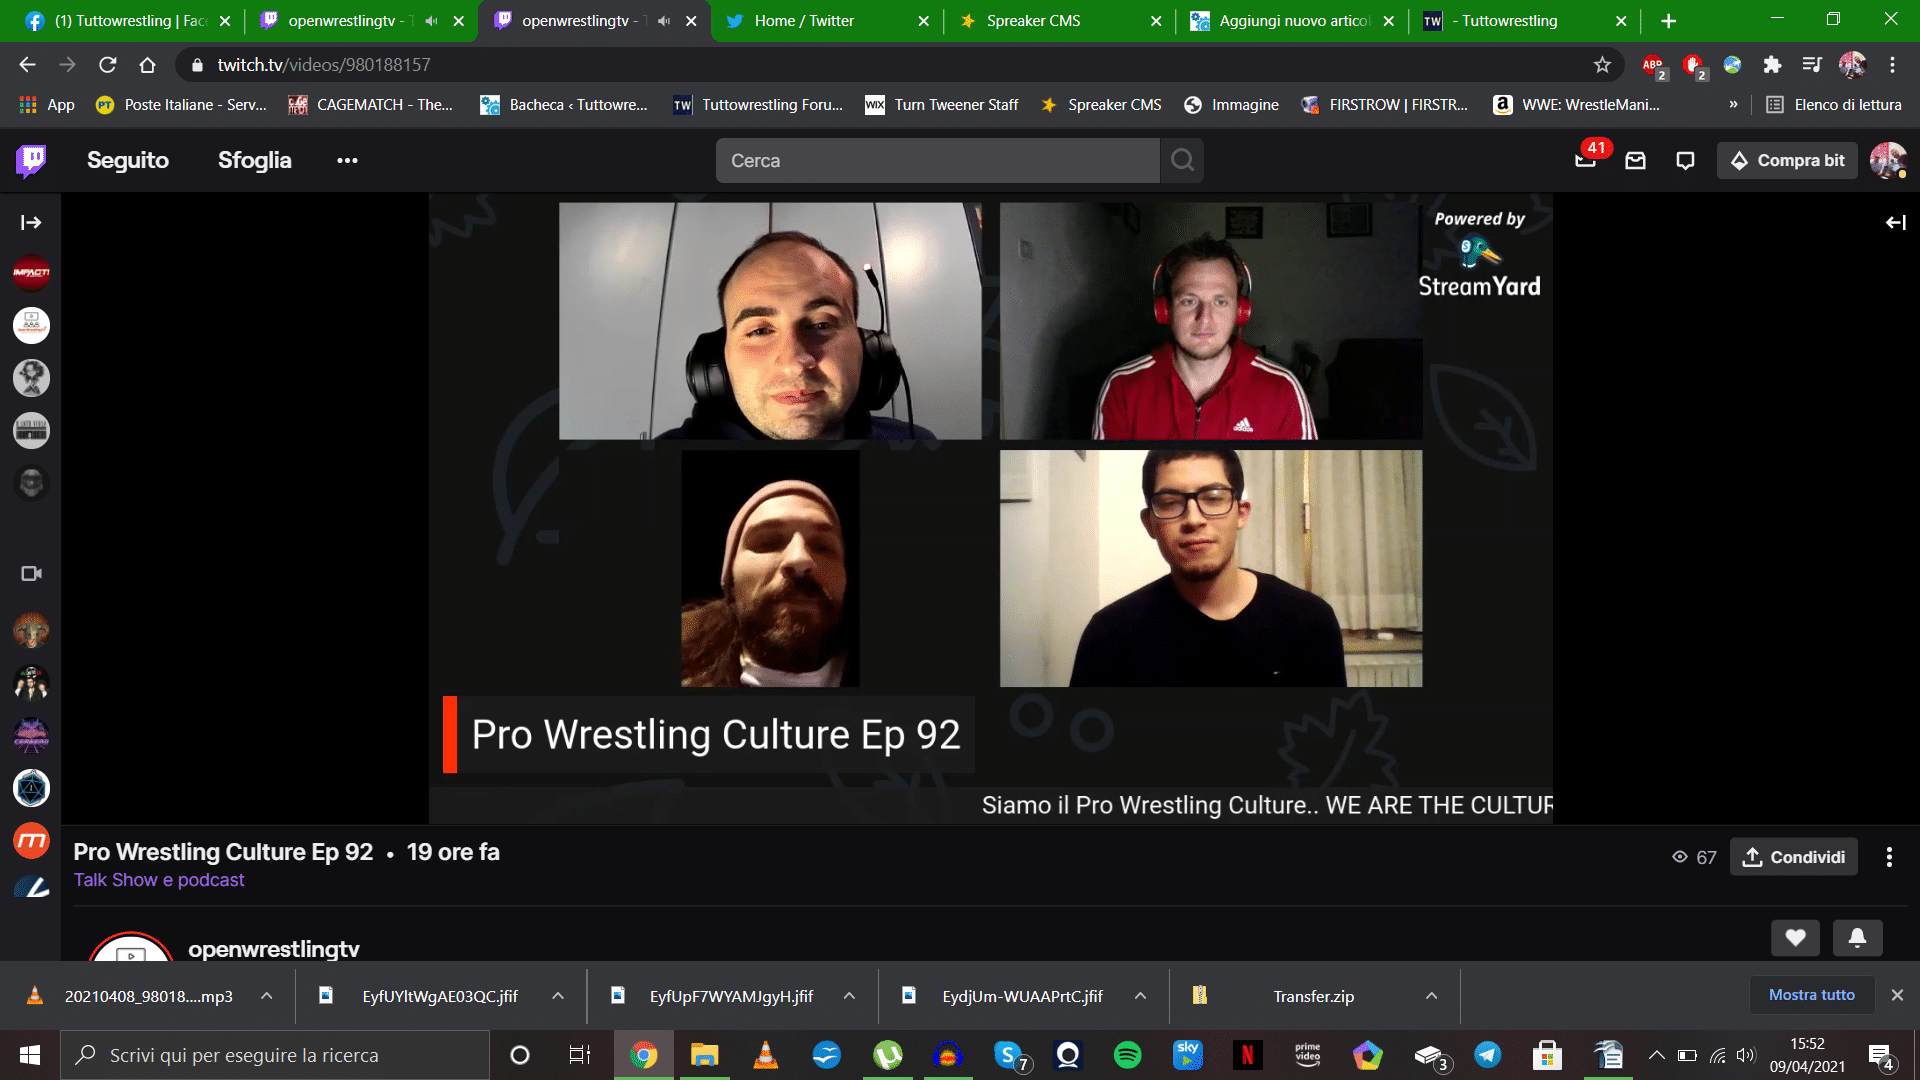Collapse the right chat panel arrow
Viewport: 1920px width, 1080px height.
1895,222
